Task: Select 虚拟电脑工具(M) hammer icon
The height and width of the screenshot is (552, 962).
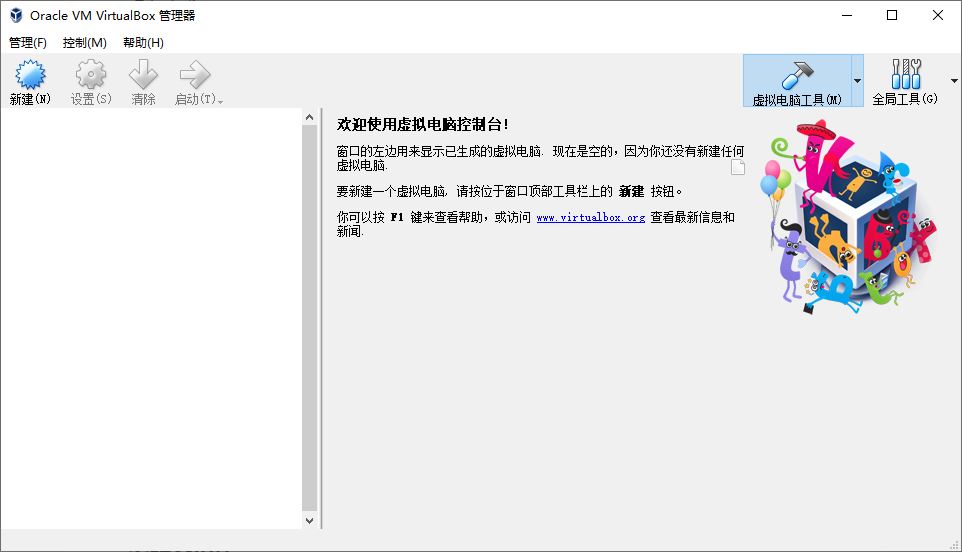Action: 798,76
